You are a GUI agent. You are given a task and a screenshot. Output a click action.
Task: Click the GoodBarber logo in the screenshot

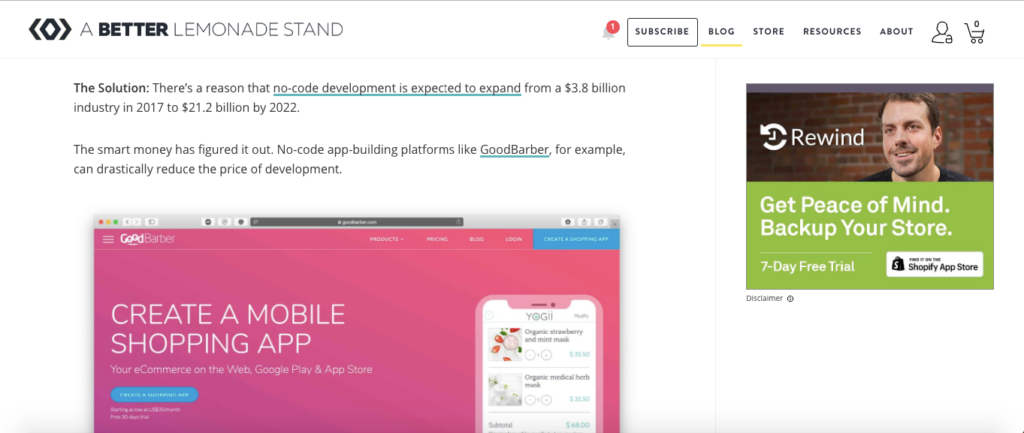pyautogui.click(x=147, y=239)
